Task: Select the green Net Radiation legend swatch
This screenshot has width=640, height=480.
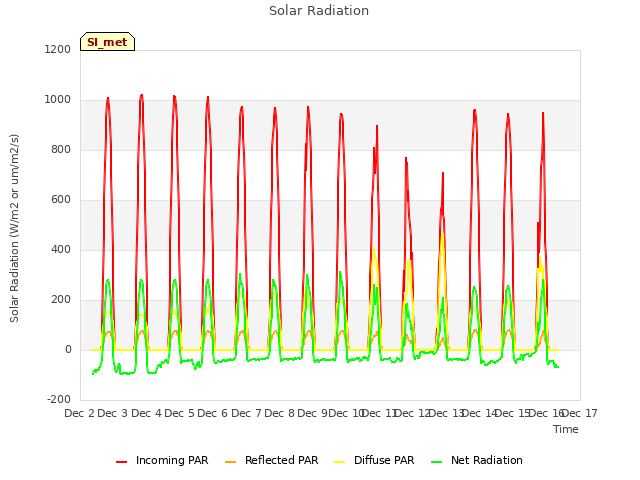Action: (437, 462)
